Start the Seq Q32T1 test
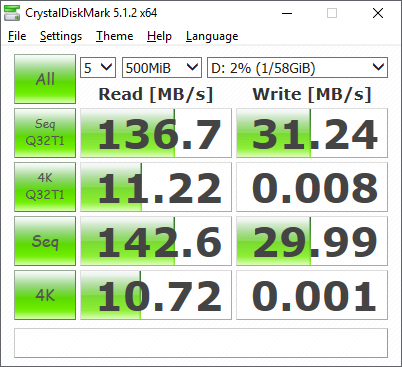 (x=45, y=133)
